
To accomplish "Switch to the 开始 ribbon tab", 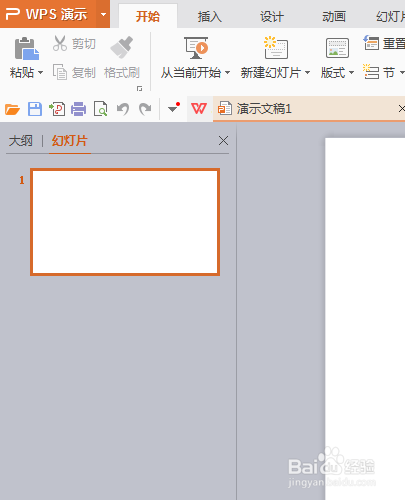I will 148,16.
